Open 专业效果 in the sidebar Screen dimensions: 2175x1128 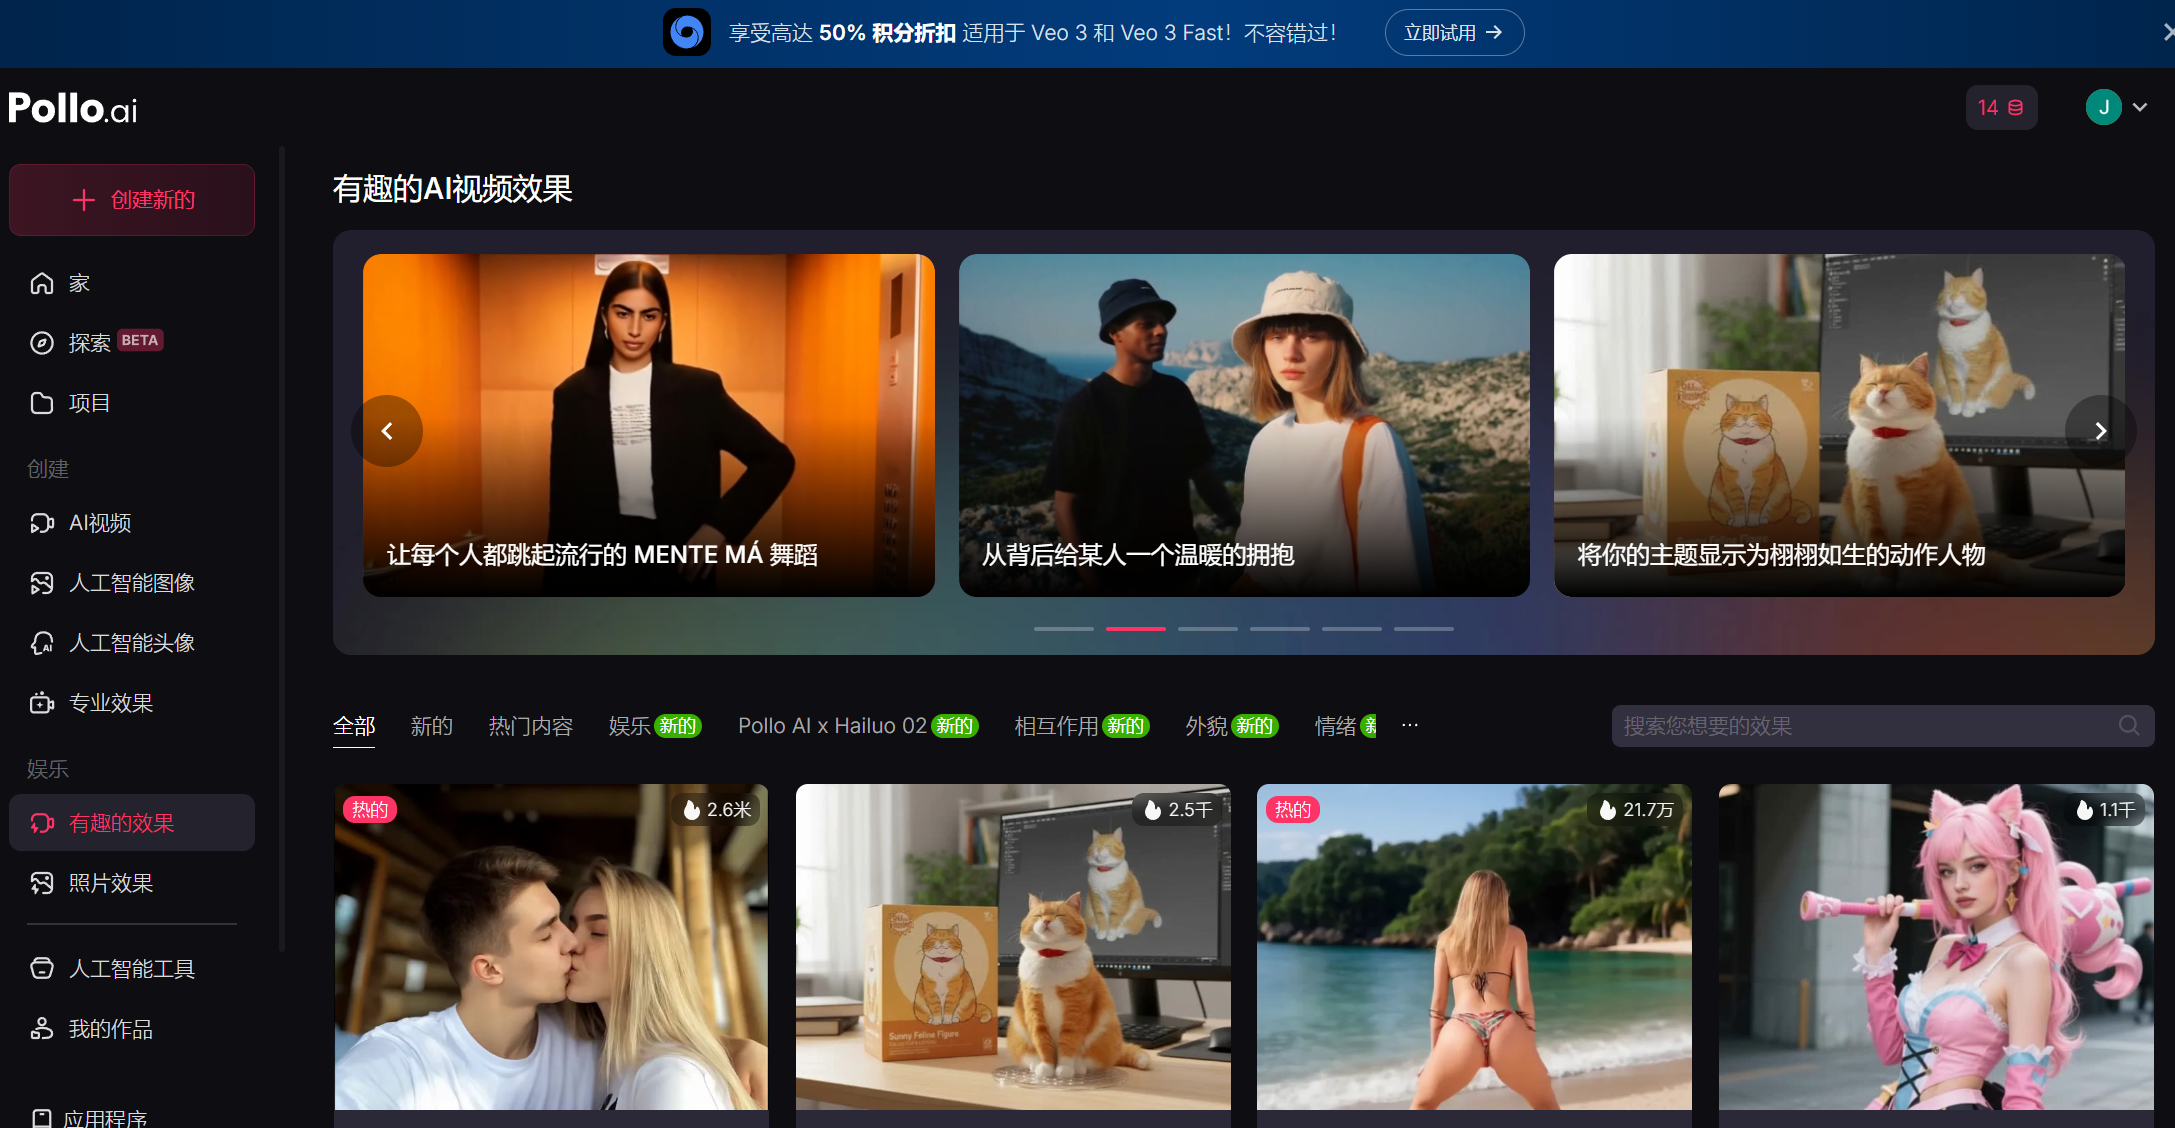pyautogui.click(x=132, y=703)
